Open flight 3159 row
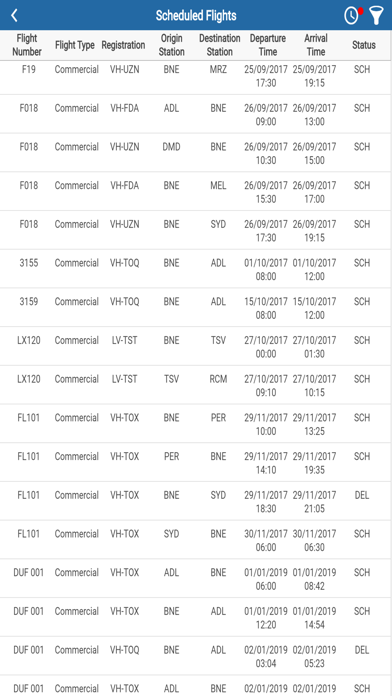 tap(196, 308)
